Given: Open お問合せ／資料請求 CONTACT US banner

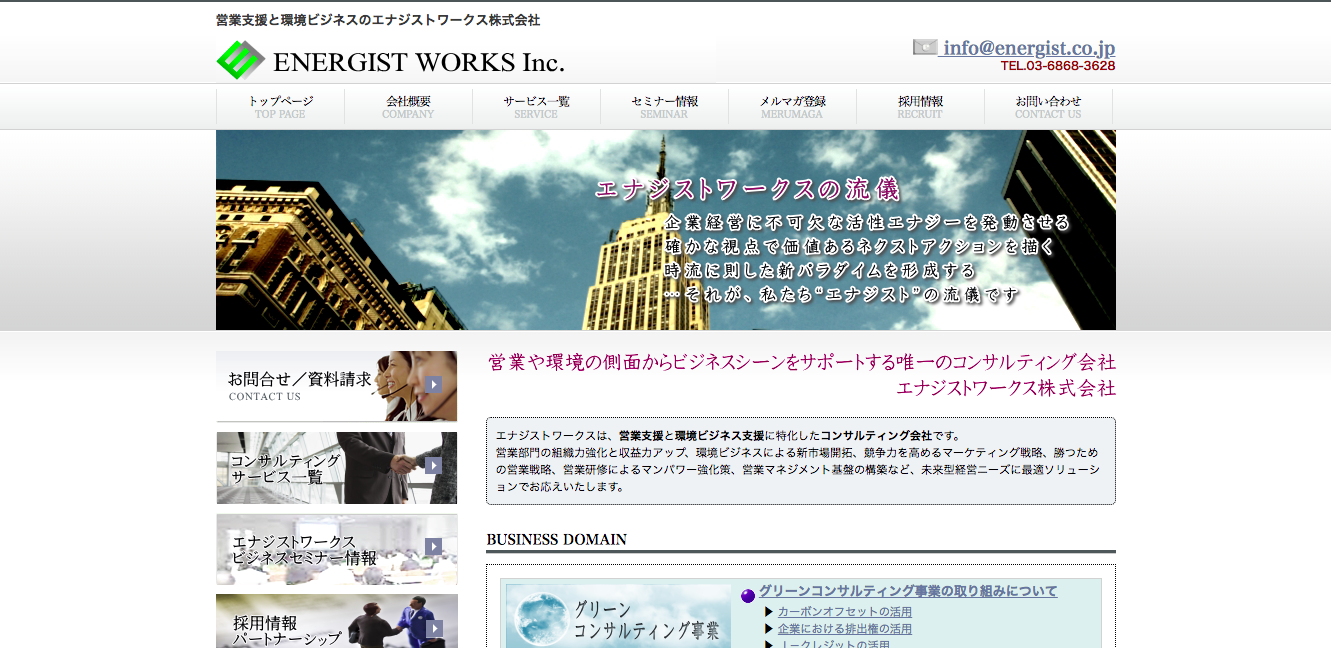Looking at the screenshot, I should click(337, 386).
